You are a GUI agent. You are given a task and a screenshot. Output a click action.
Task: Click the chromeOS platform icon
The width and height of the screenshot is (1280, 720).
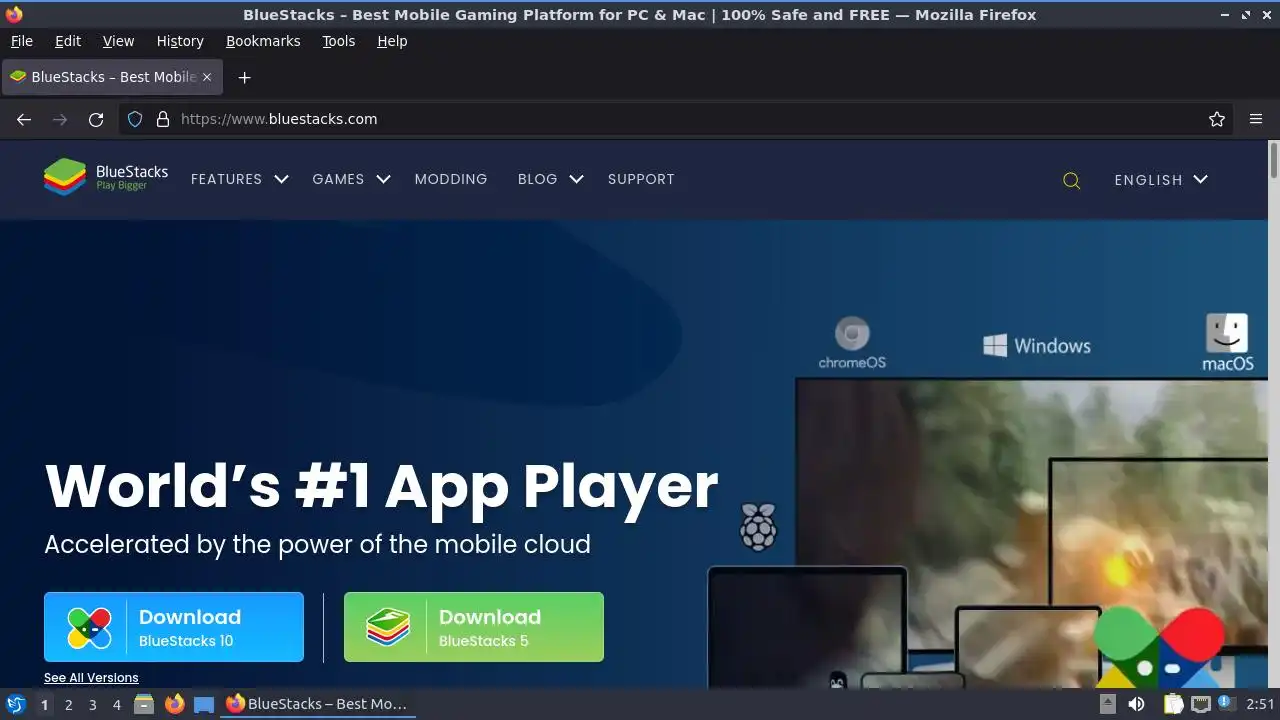point(852,344)
